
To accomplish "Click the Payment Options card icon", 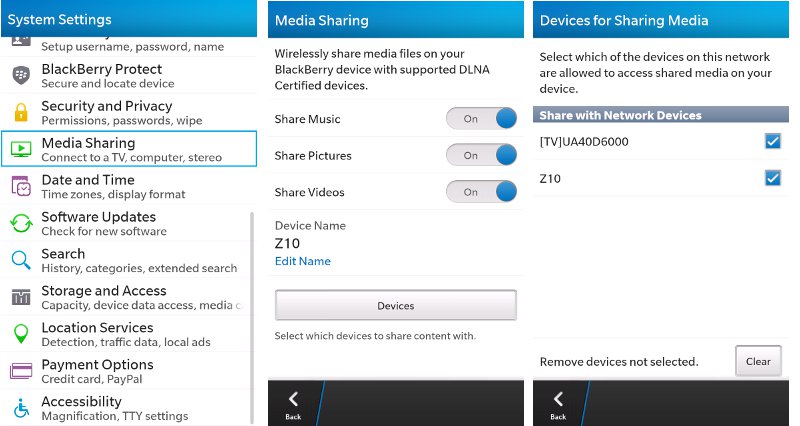I will tap(21, 371).
